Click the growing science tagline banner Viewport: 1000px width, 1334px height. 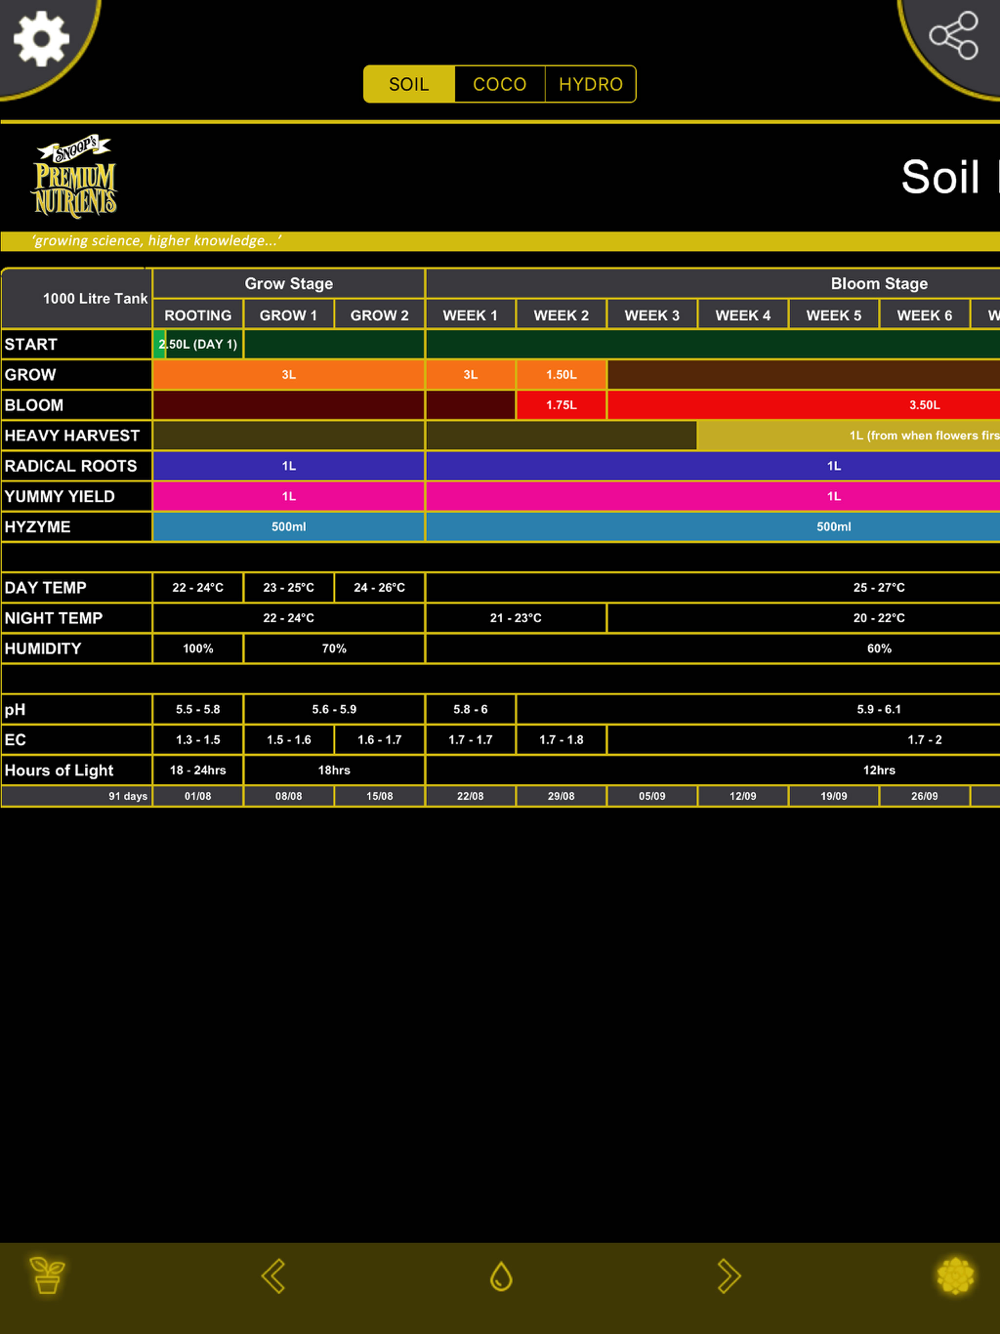(500, 241)
